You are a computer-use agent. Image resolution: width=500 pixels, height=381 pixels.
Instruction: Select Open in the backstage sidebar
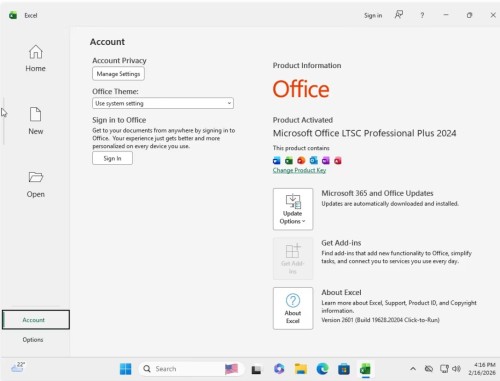pos(35,185)
